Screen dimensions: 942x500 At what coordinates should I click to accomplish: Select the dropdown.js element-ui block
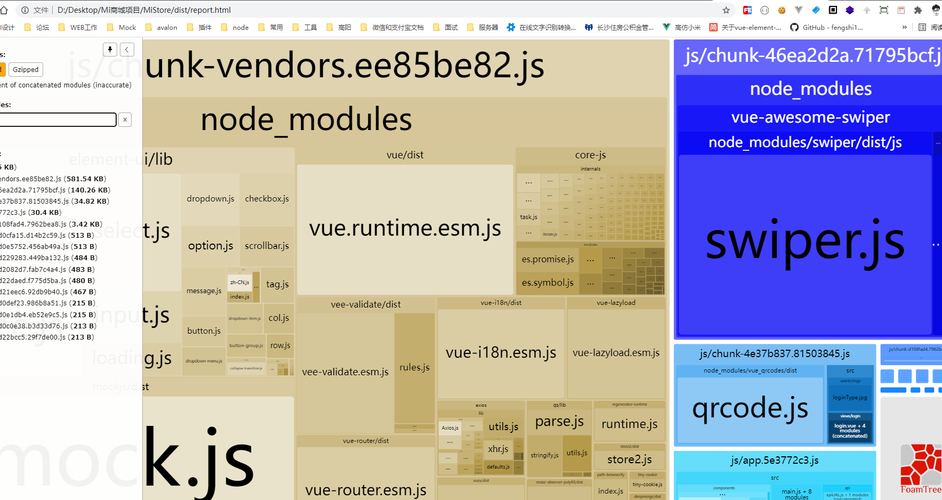tap(210, 199)
